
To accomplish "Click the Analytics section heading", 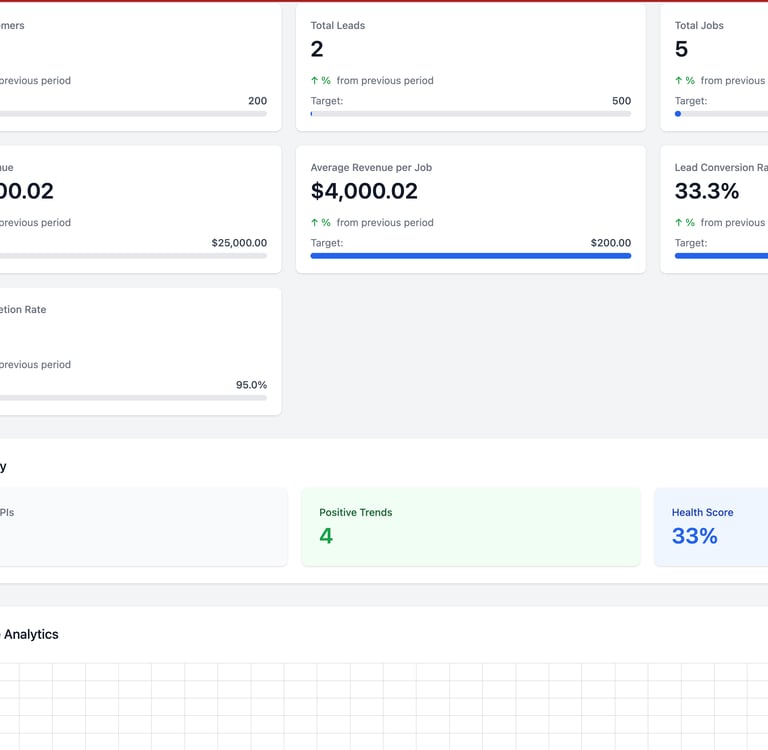I will click(x=31, y=634).
